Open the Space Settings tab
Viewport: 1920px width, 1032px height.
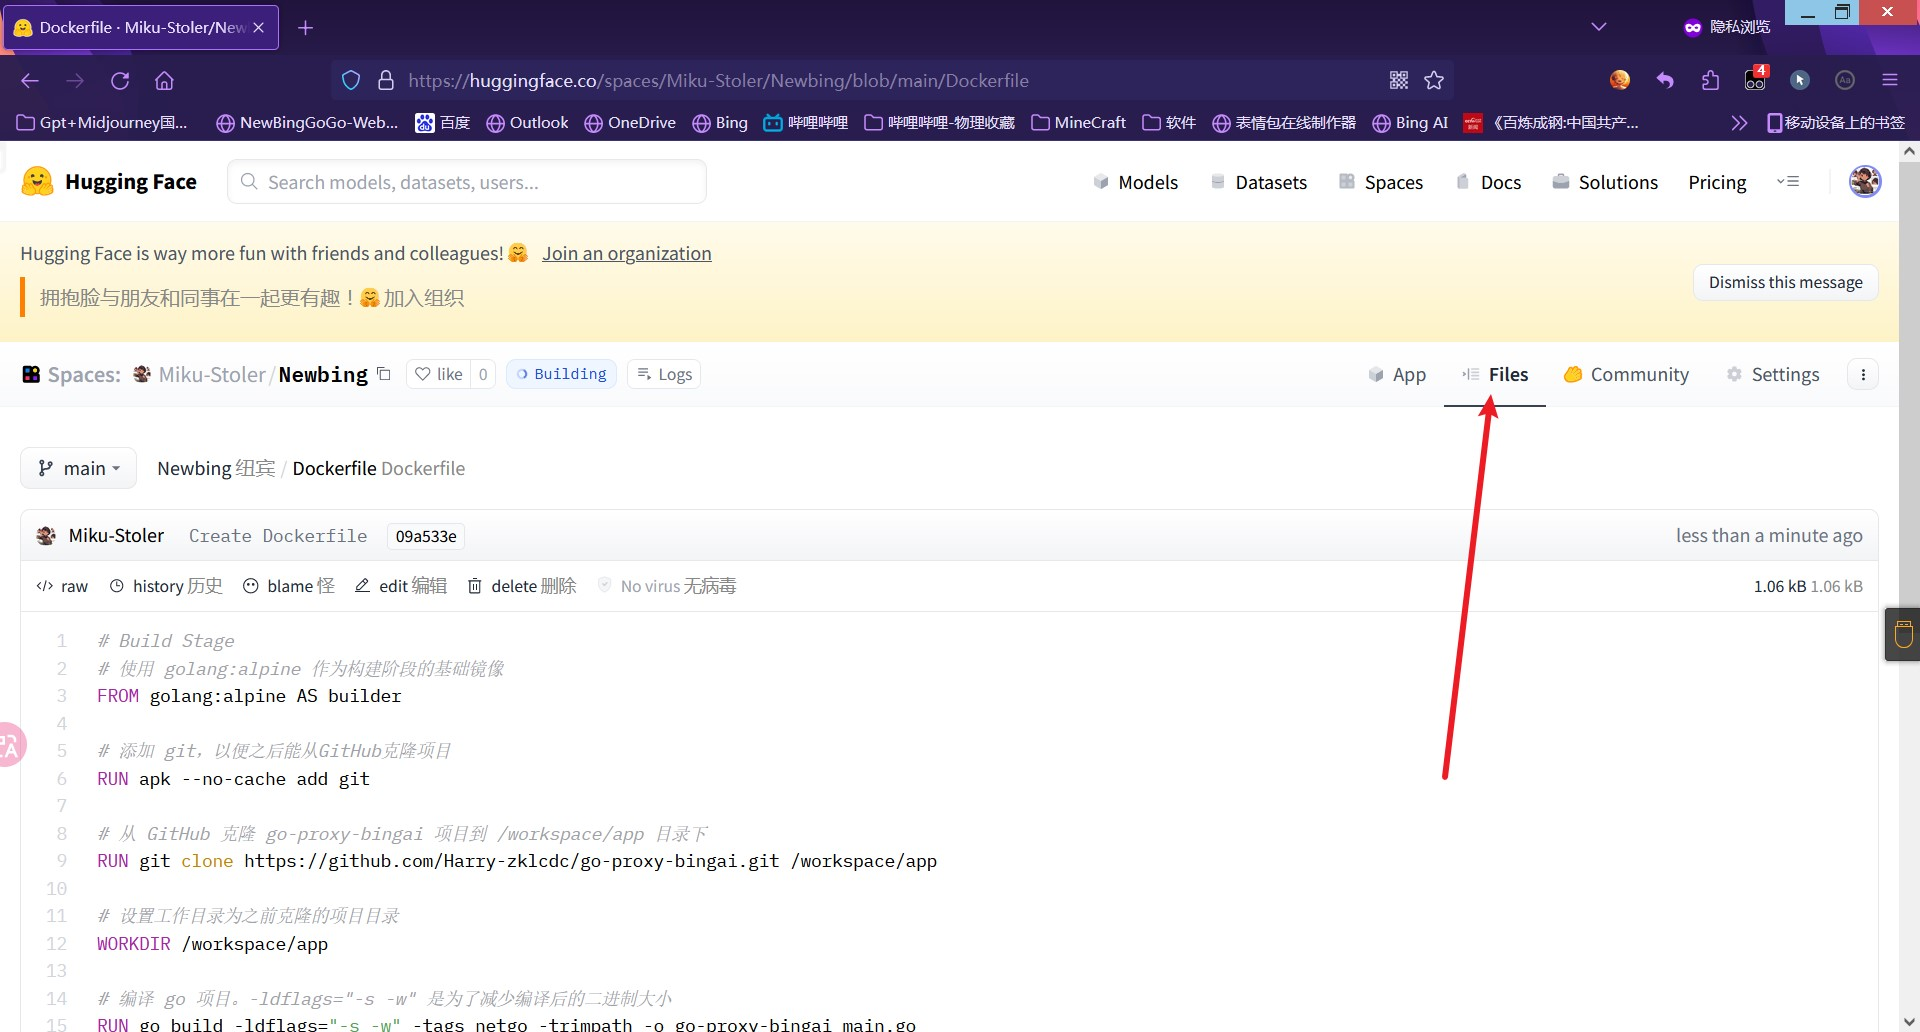click(x=1773, y=374)
